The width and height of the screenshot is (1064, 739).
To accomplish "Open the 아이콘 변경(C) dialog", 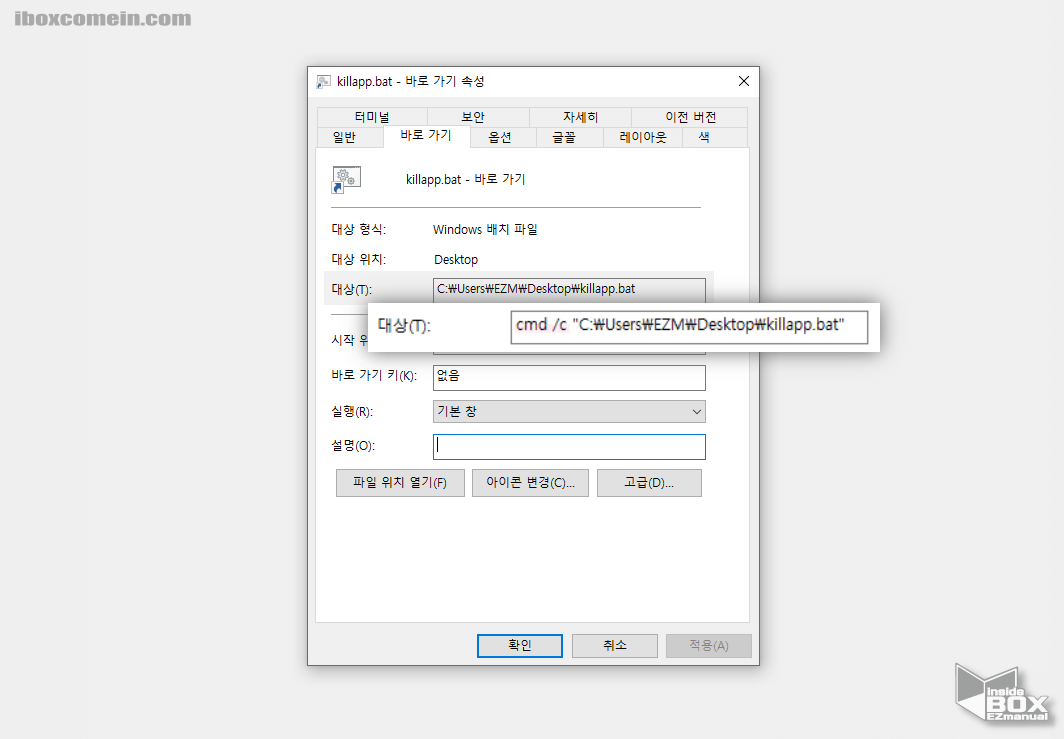I will click(530, 482).
